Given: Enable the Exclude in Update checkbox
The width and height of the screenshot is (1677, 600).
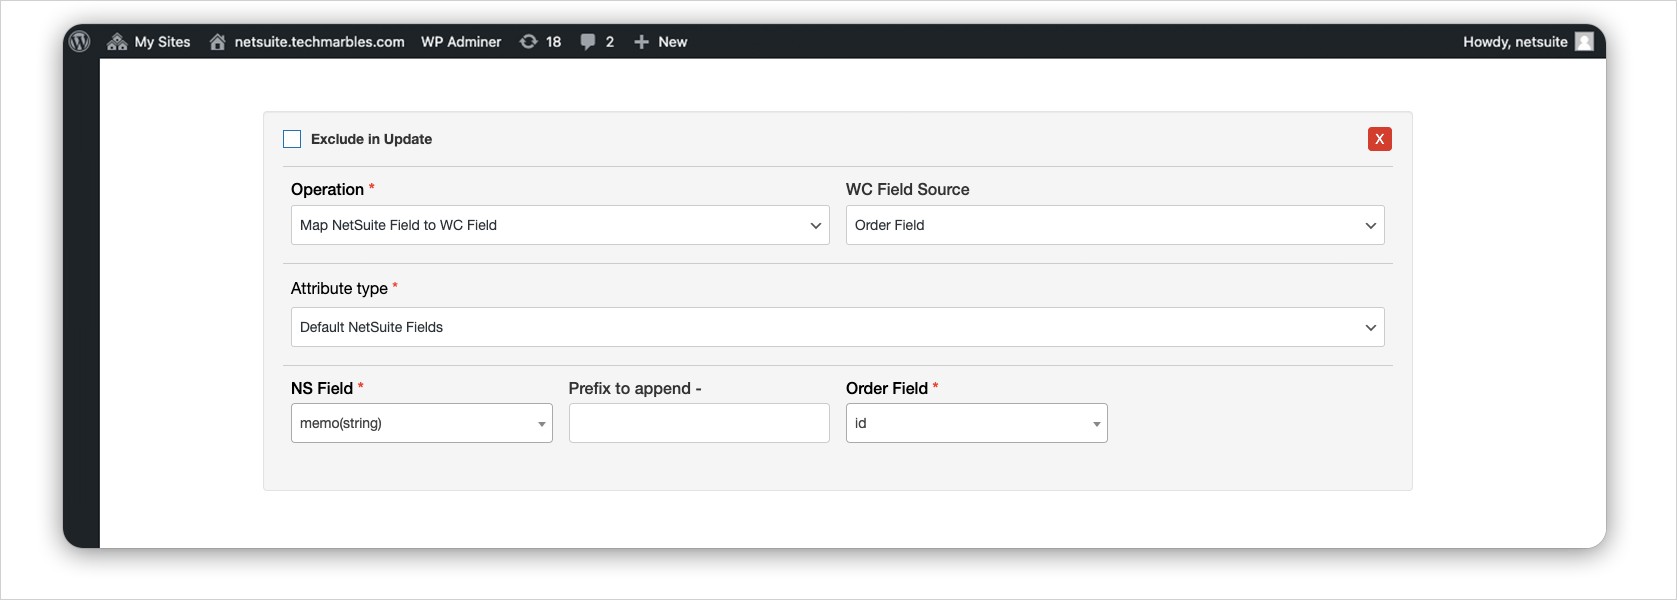Looking at the screenshot, I should point(292,139).
